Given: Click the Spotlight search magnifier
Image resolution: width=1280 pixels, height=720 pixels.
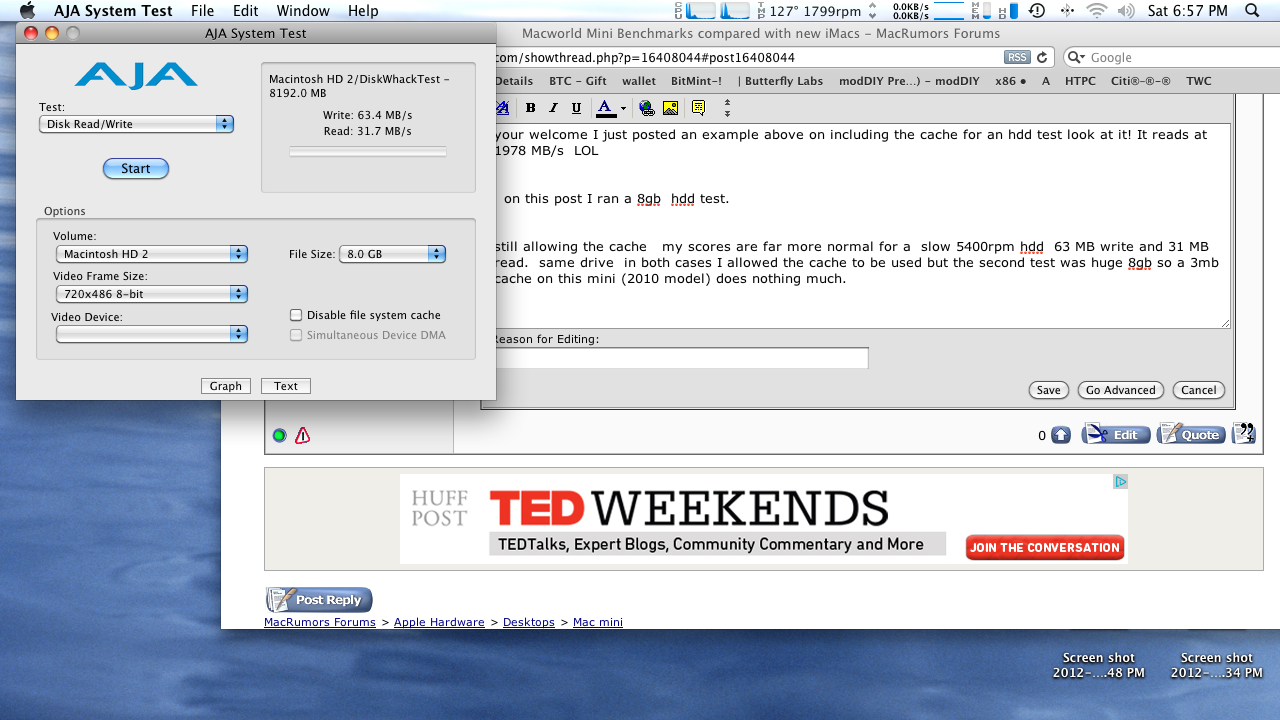Looking at the screenshot, I should tap(1252, 11).
